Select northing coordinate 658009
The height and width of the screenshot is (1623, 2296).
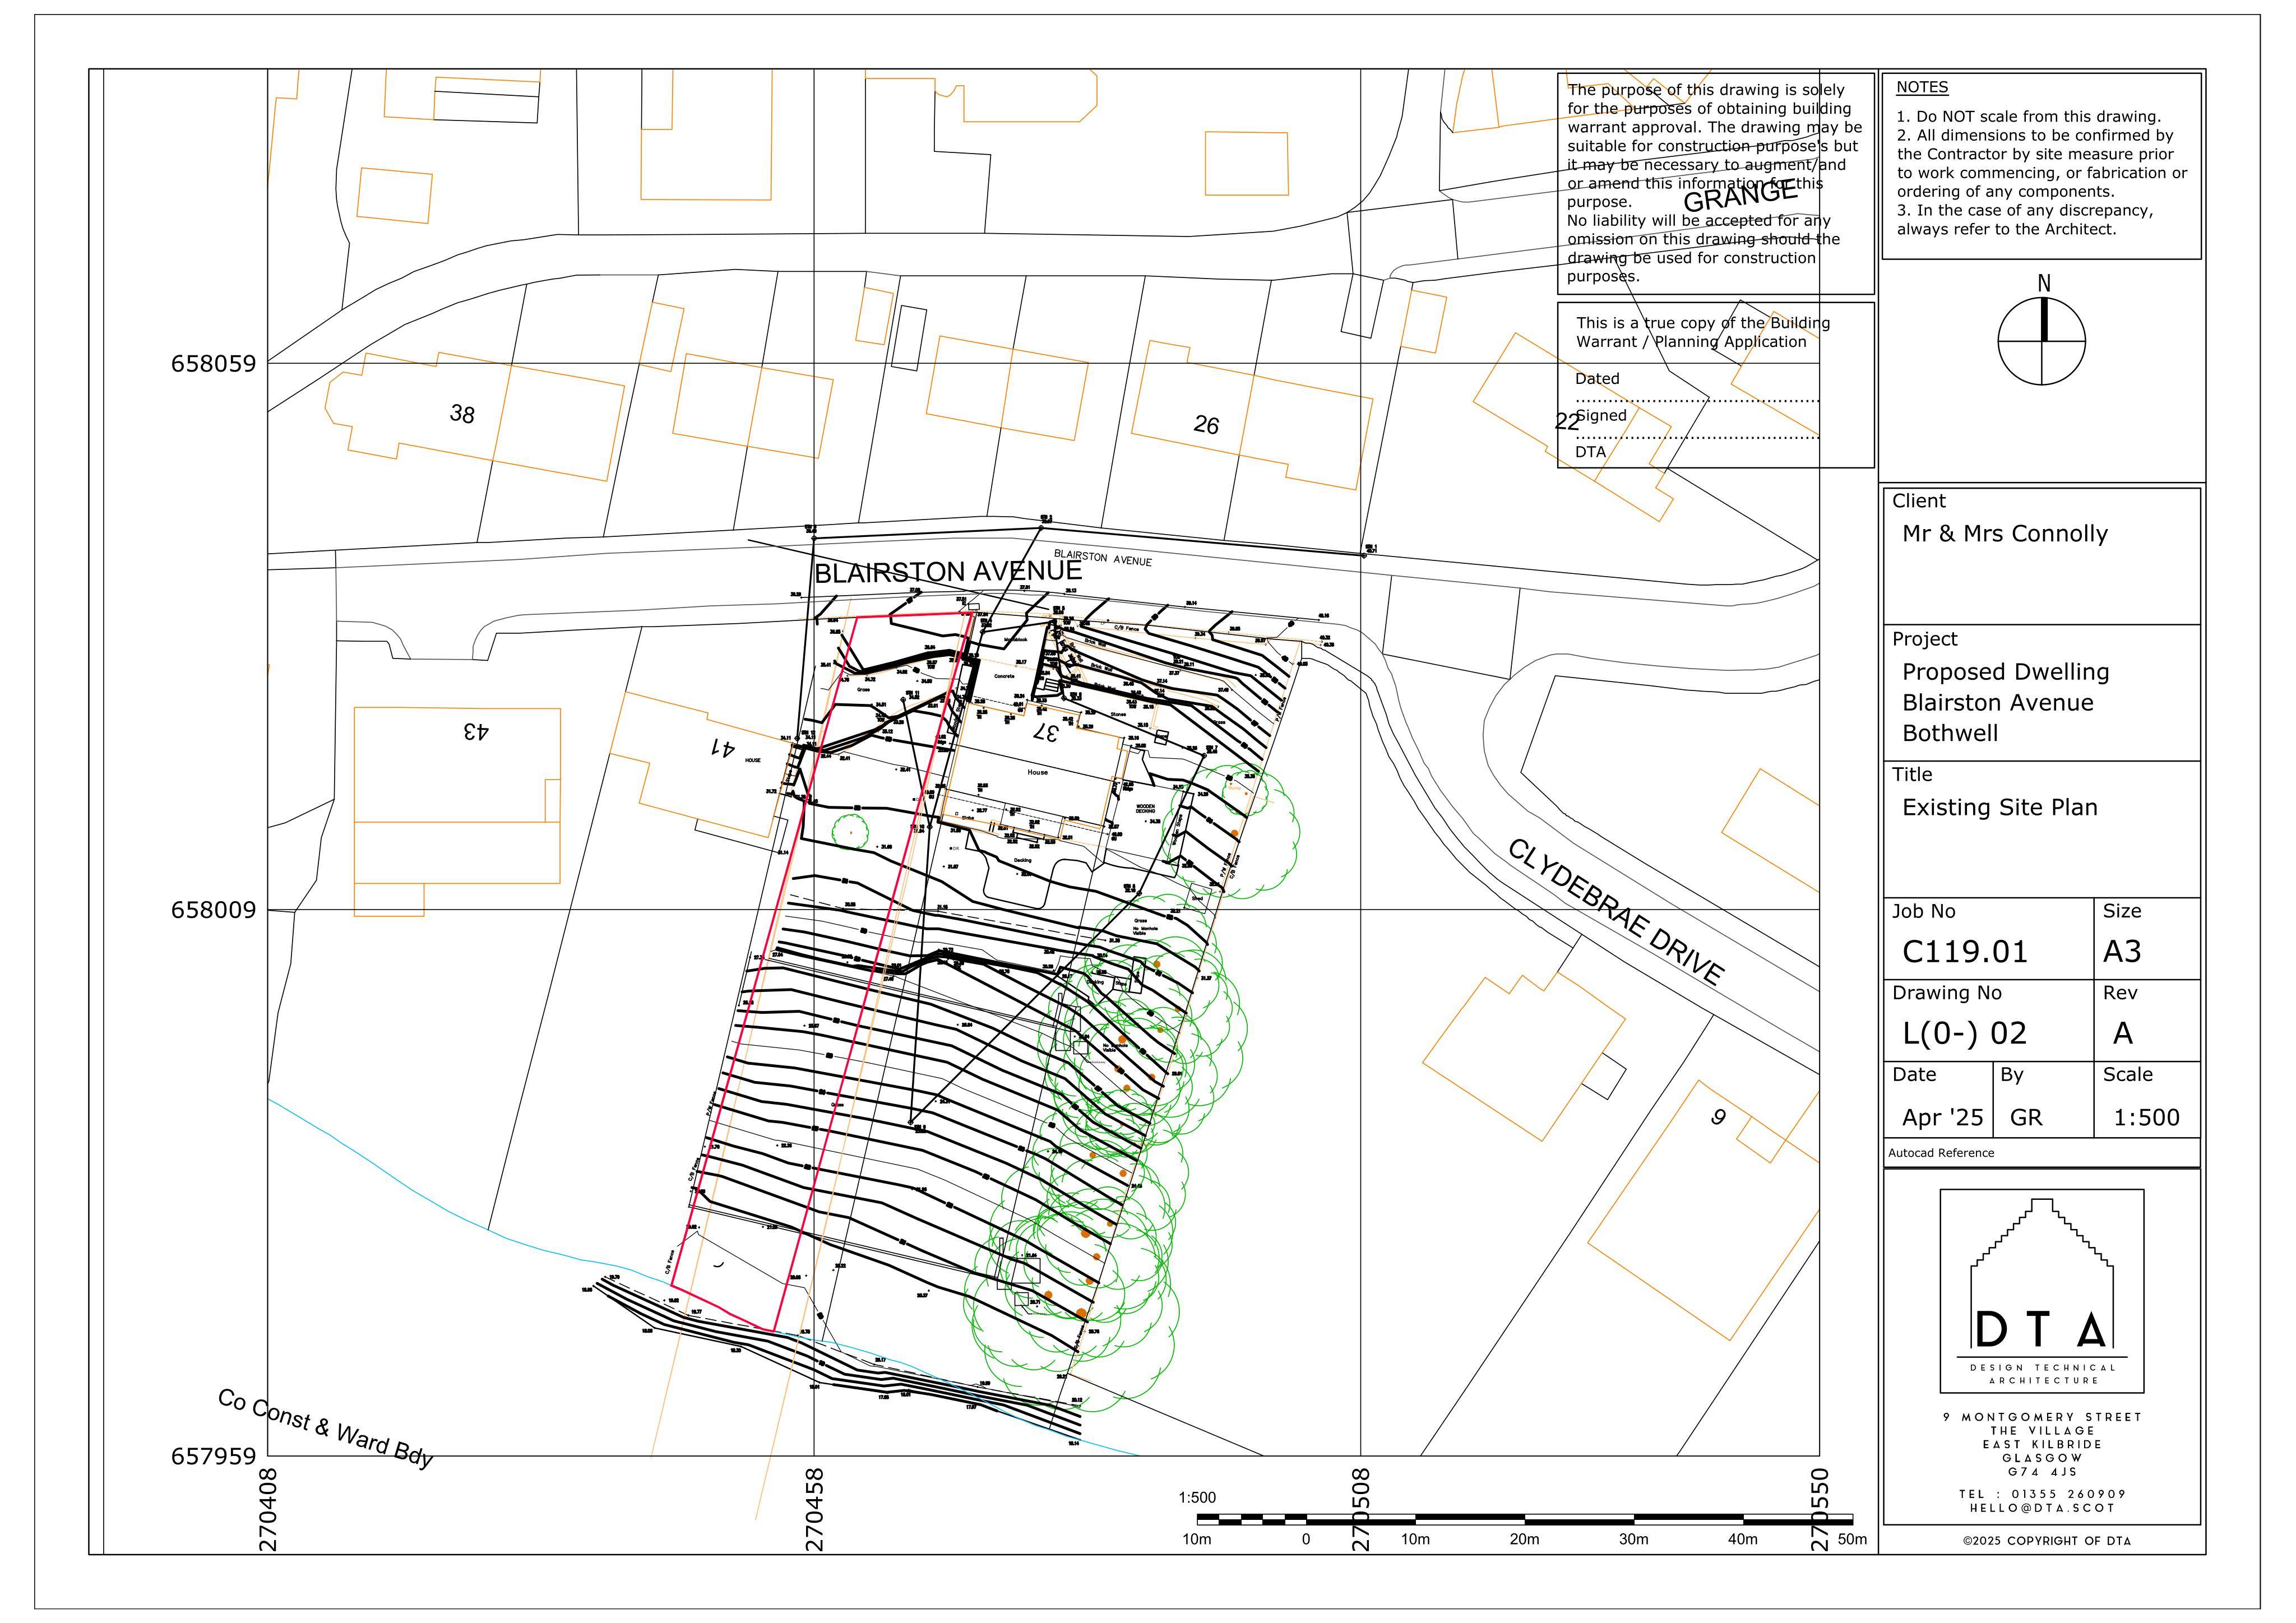click(213, 910)
